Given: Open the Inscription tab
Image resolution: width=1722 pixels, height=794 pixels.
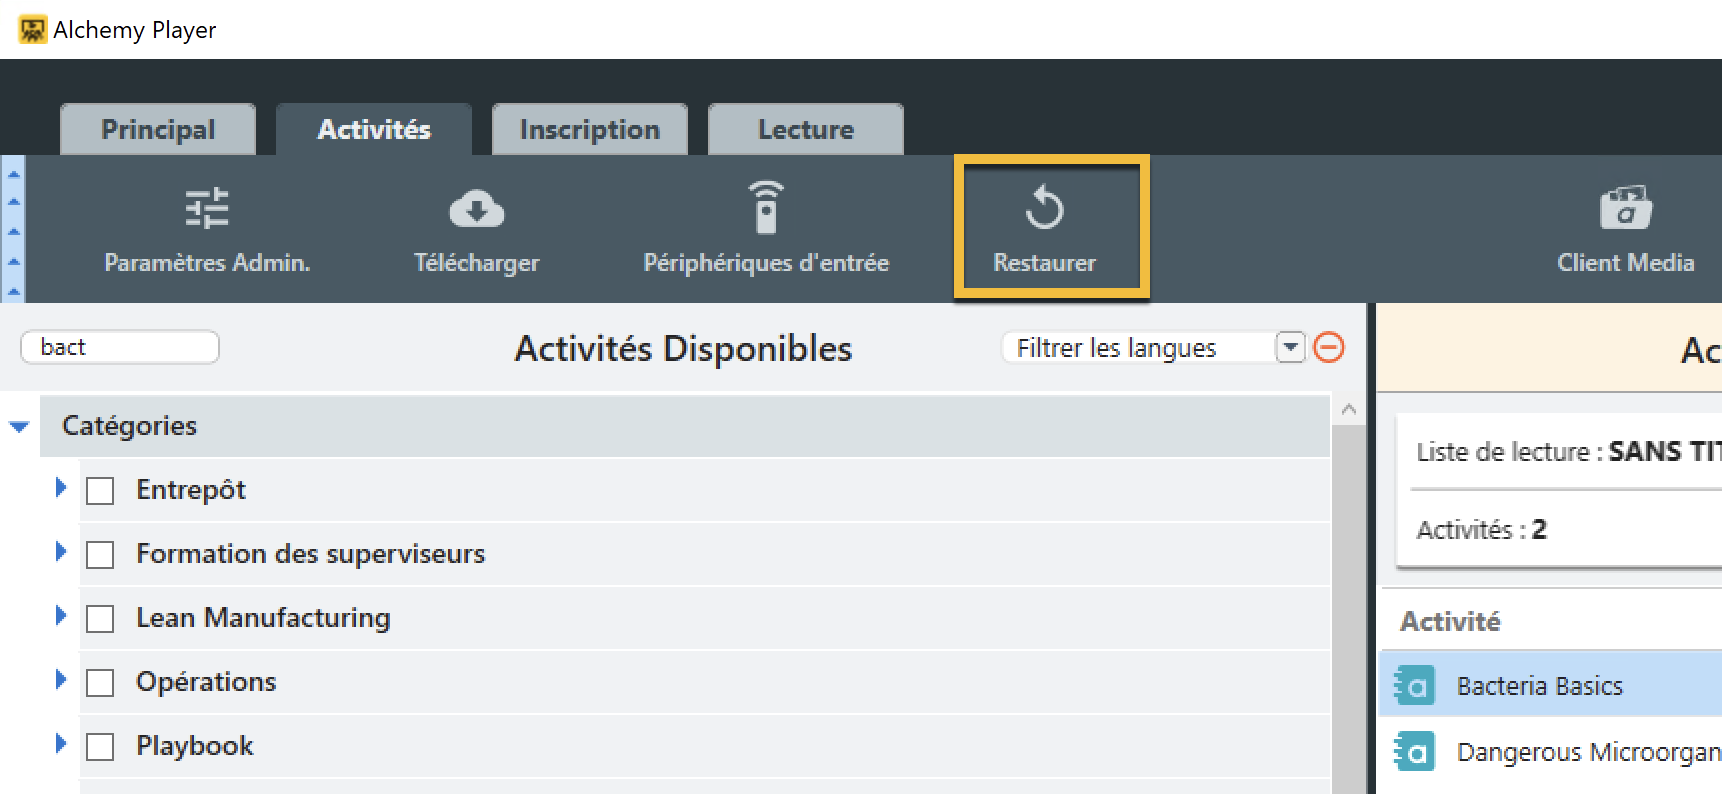Looking at the screenshot, I should coord(590,129).
